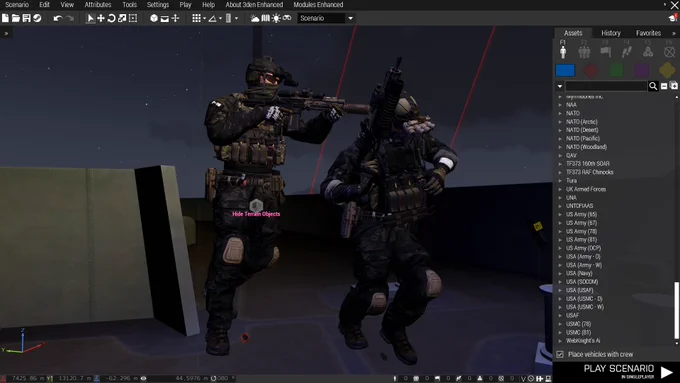Click the Save scenario floppy icon
The height and width of the screenshot is (383, 680).
pos(26,18)
